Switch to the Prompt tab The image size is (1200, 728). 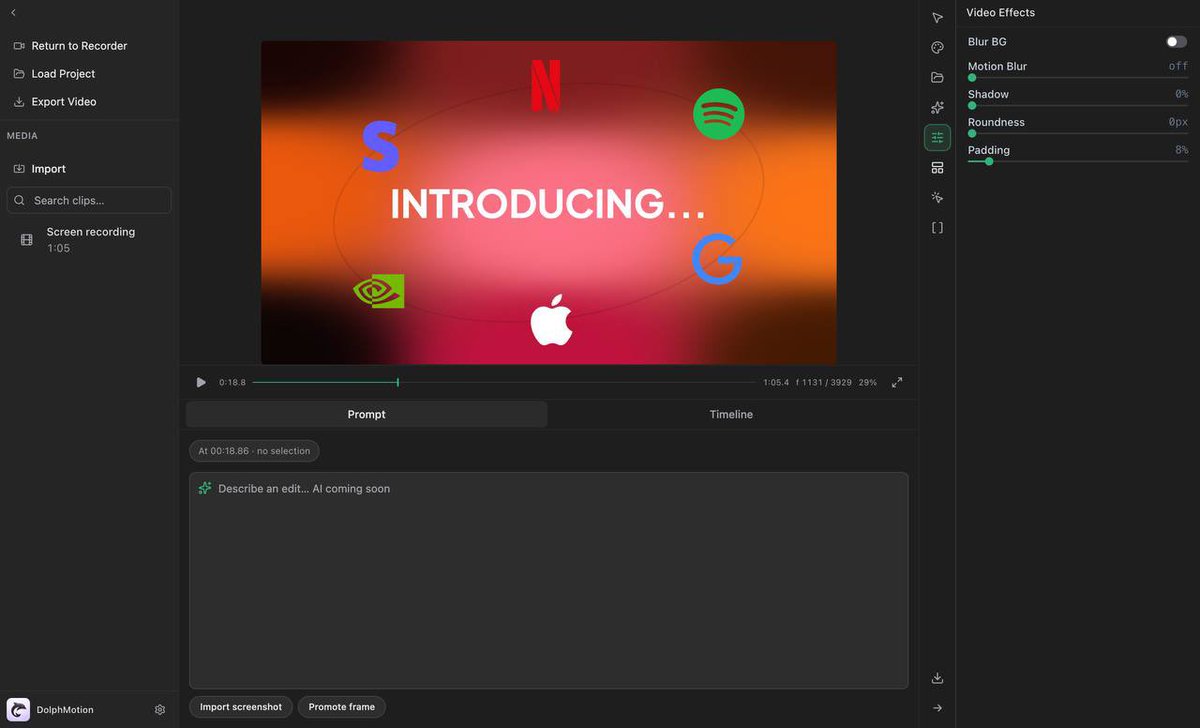pos(366,414)
